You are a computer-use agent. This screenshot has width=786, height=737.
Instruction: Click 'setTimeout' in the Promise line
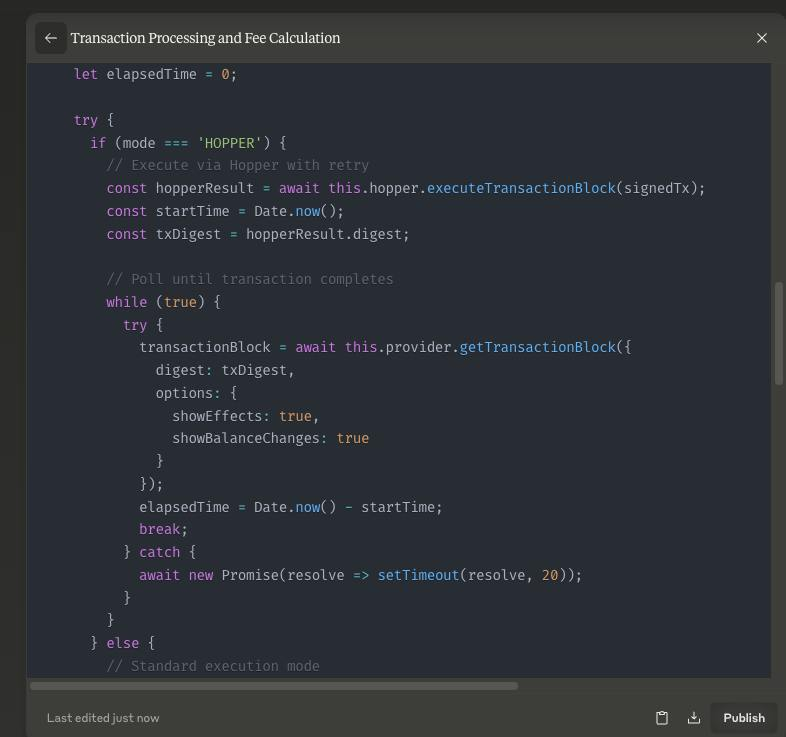[418, 575]
